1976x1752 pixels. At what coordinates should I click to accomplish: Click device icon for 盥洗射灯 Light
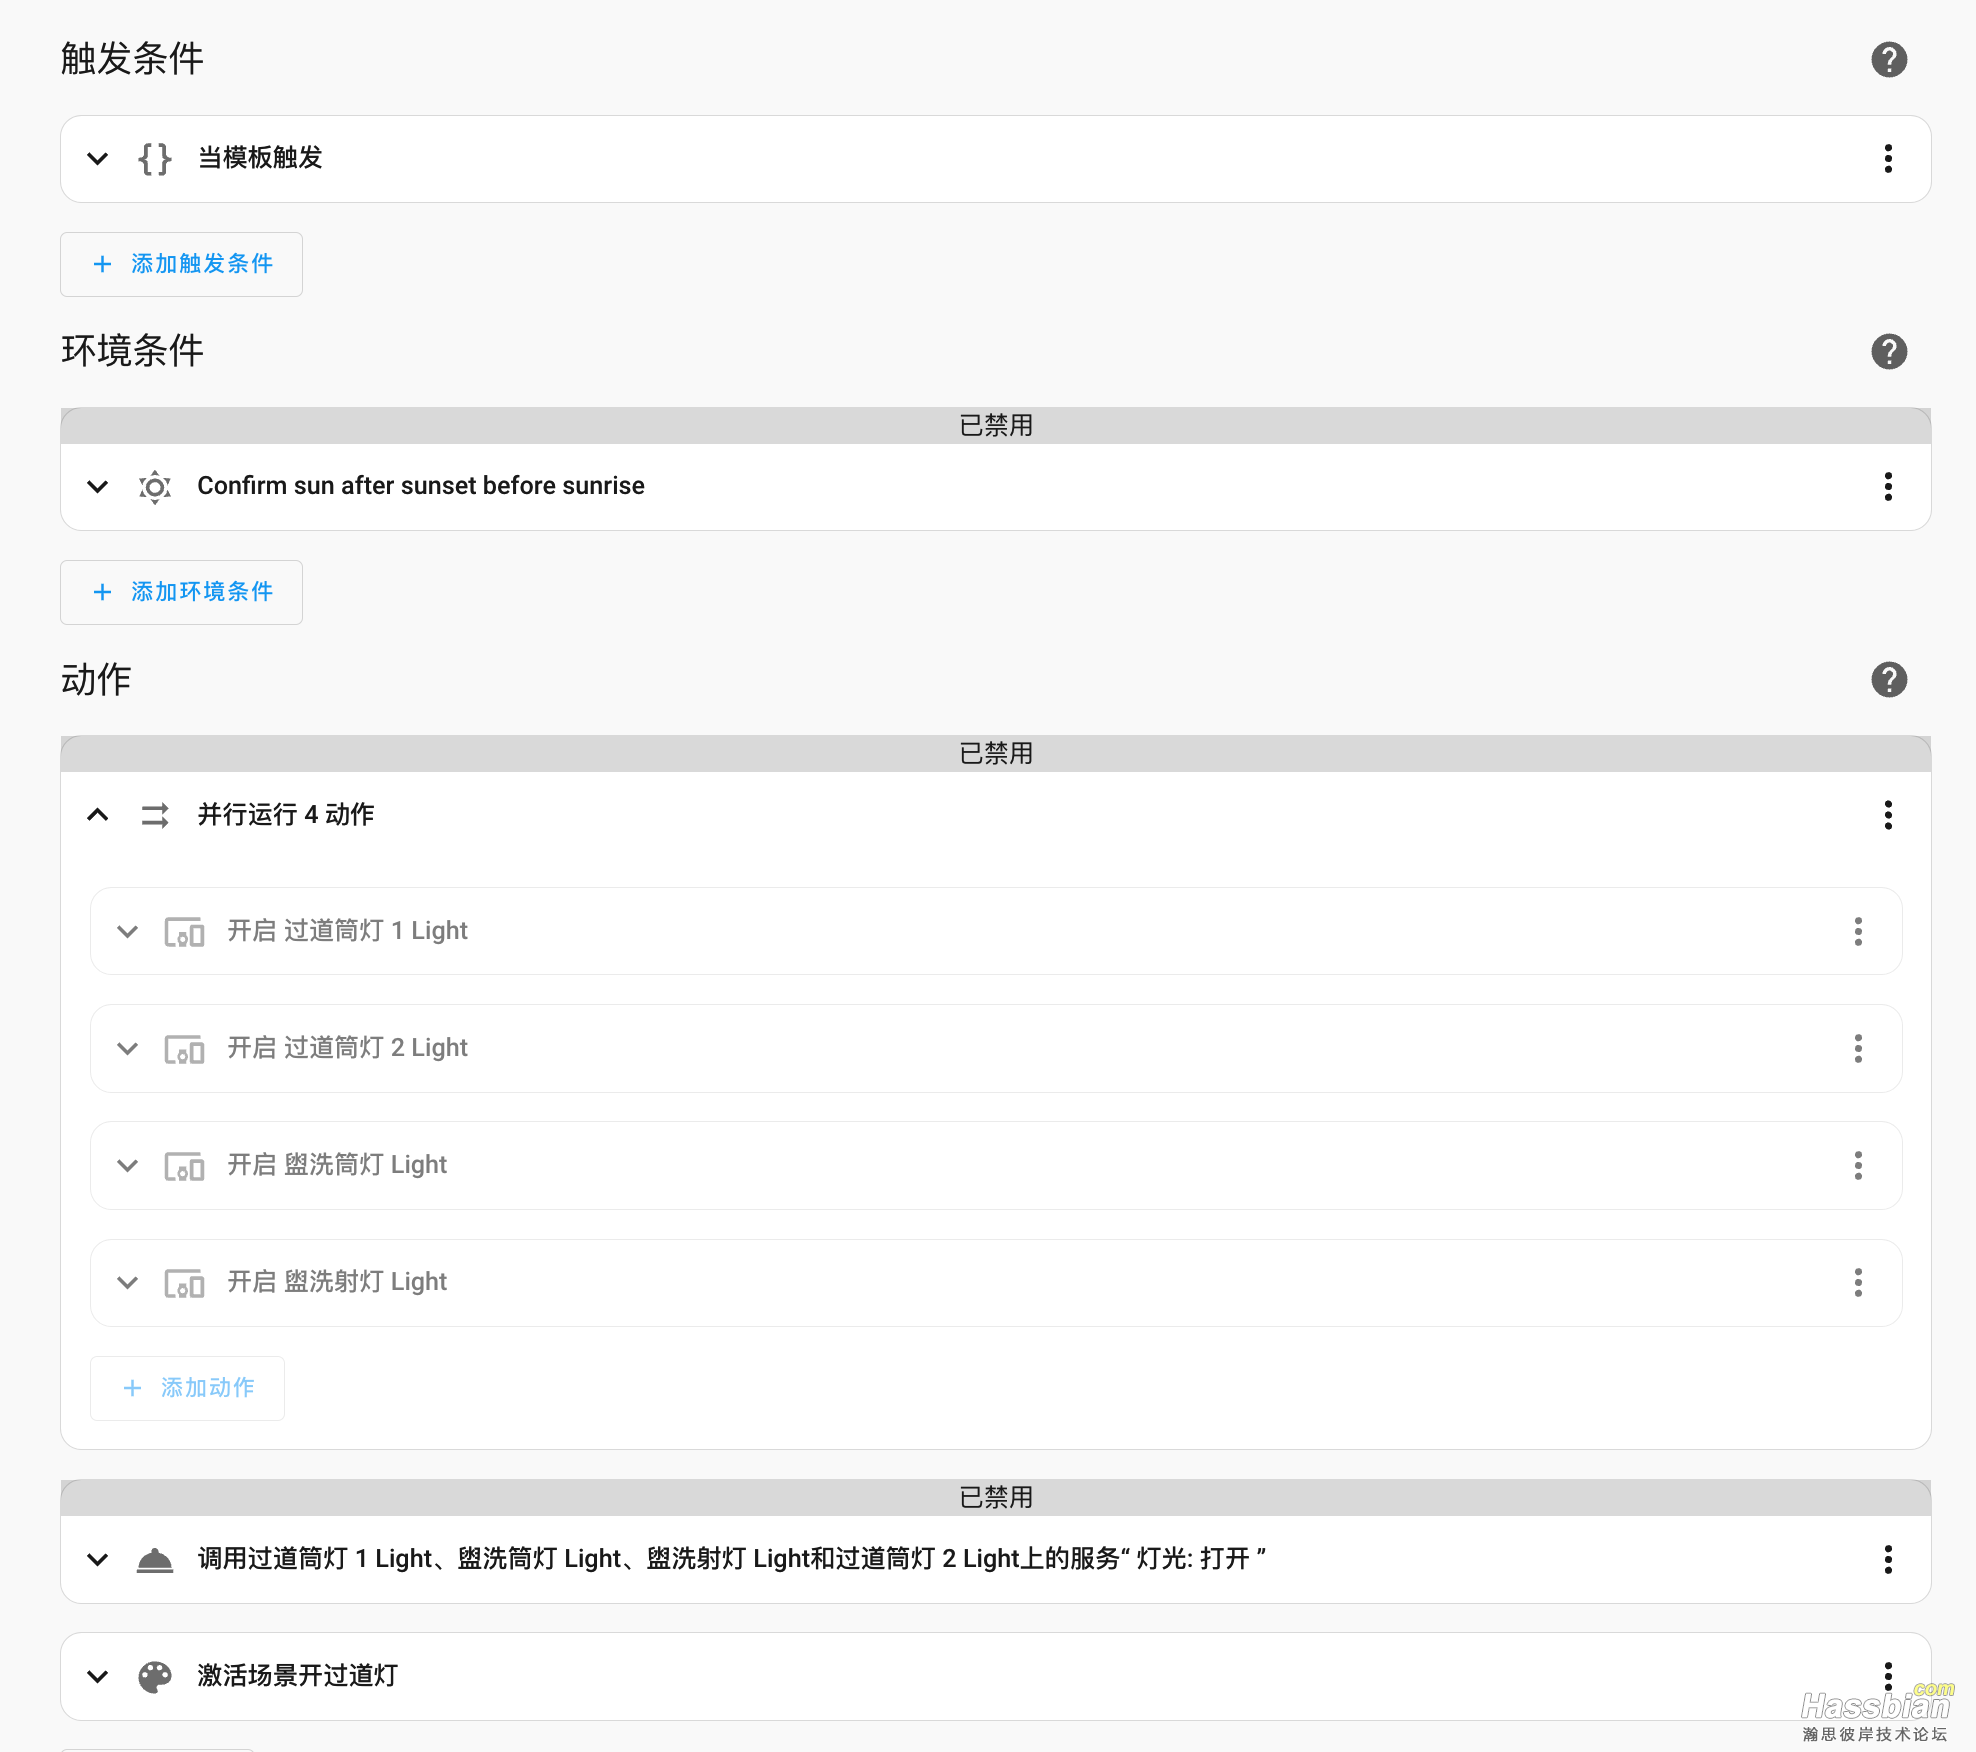184,1283
